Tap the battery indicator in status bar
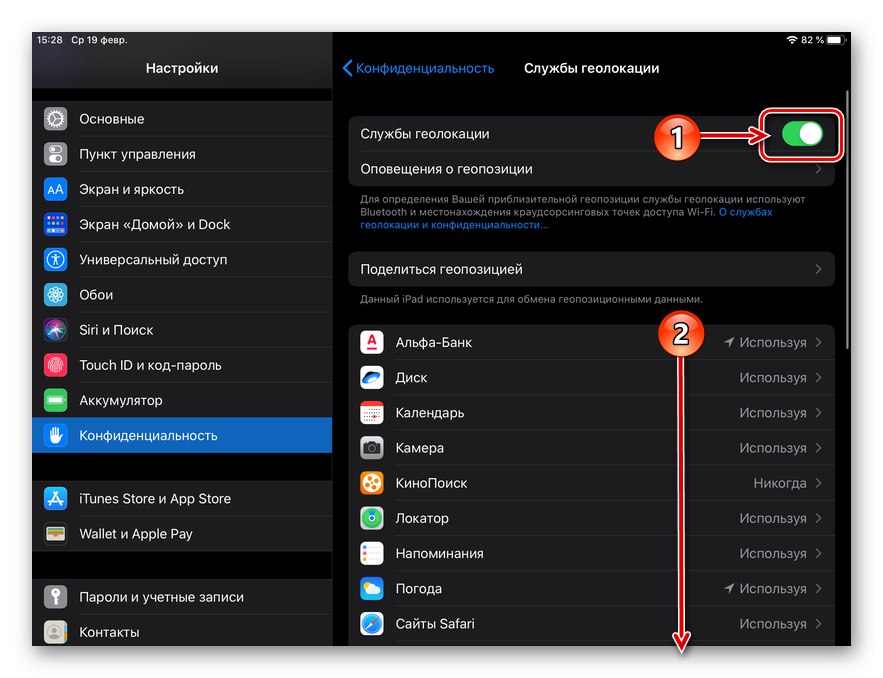Image resolution: width=883 pixels, height=678 pixels. point(836,40)
